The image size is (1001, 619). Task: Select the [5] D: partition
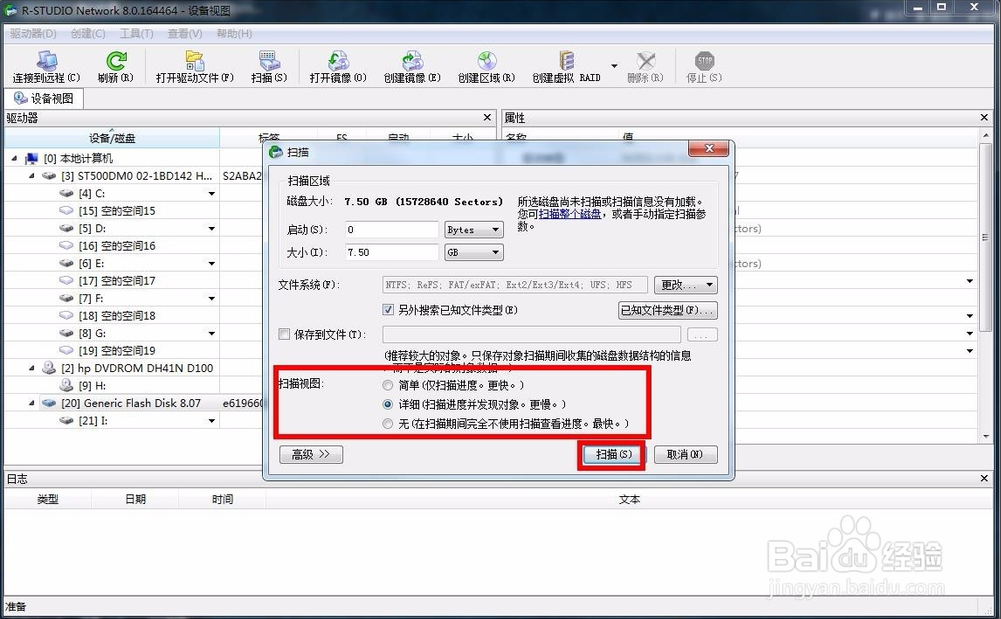[x=91, y=228]
